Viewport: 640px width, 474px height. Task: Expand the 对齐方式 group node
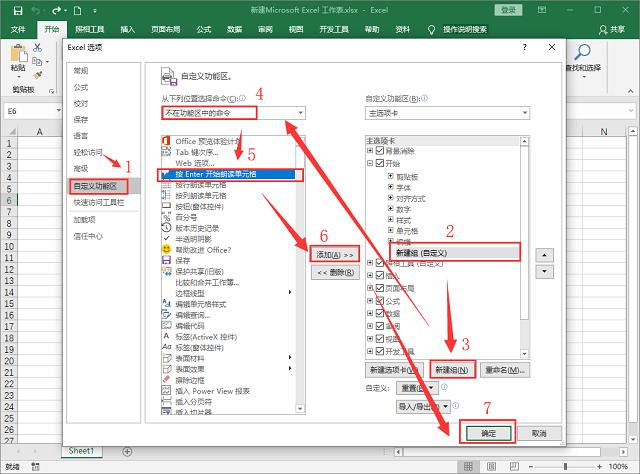391,198
